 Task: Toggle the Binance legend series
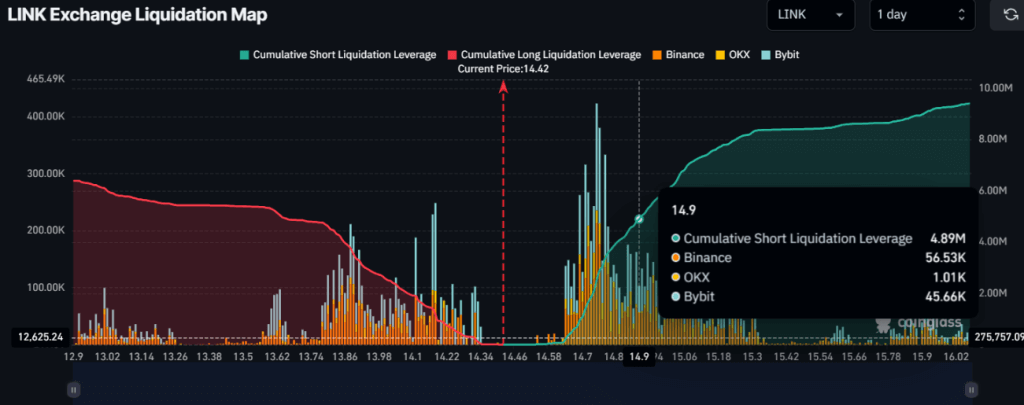click(x=678, y=55)
